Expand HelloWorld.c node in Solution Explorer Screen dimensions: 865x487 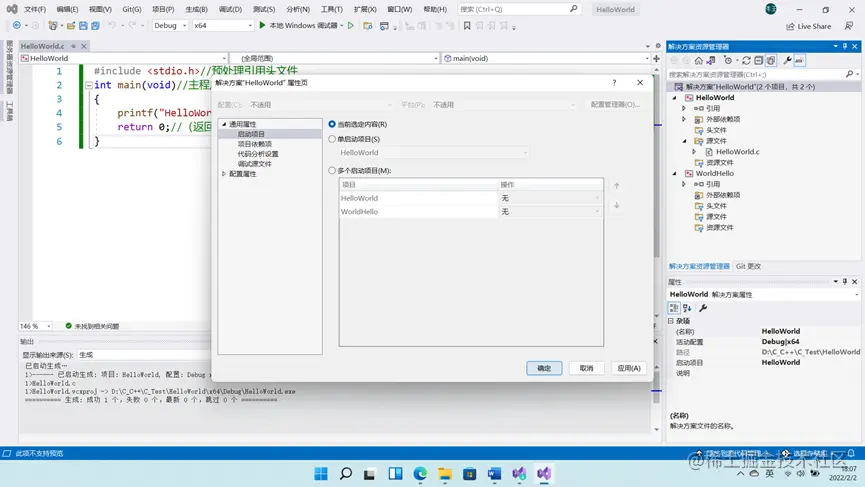click(x=695, y=152)
